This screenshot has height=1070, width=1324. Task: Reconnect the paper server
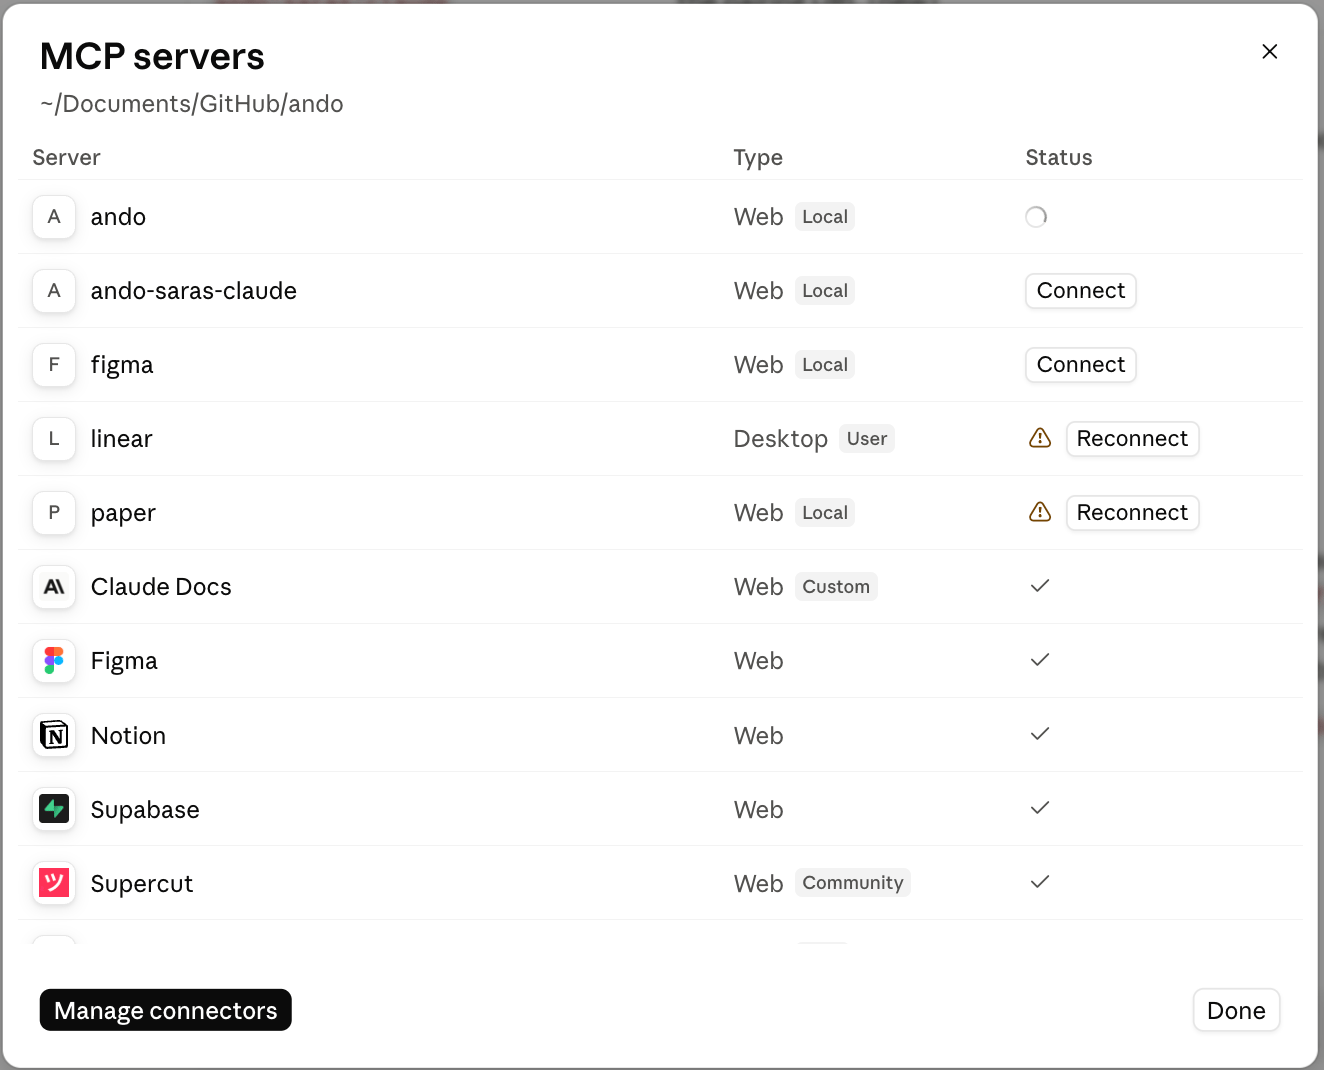[x=1132, y=513]
